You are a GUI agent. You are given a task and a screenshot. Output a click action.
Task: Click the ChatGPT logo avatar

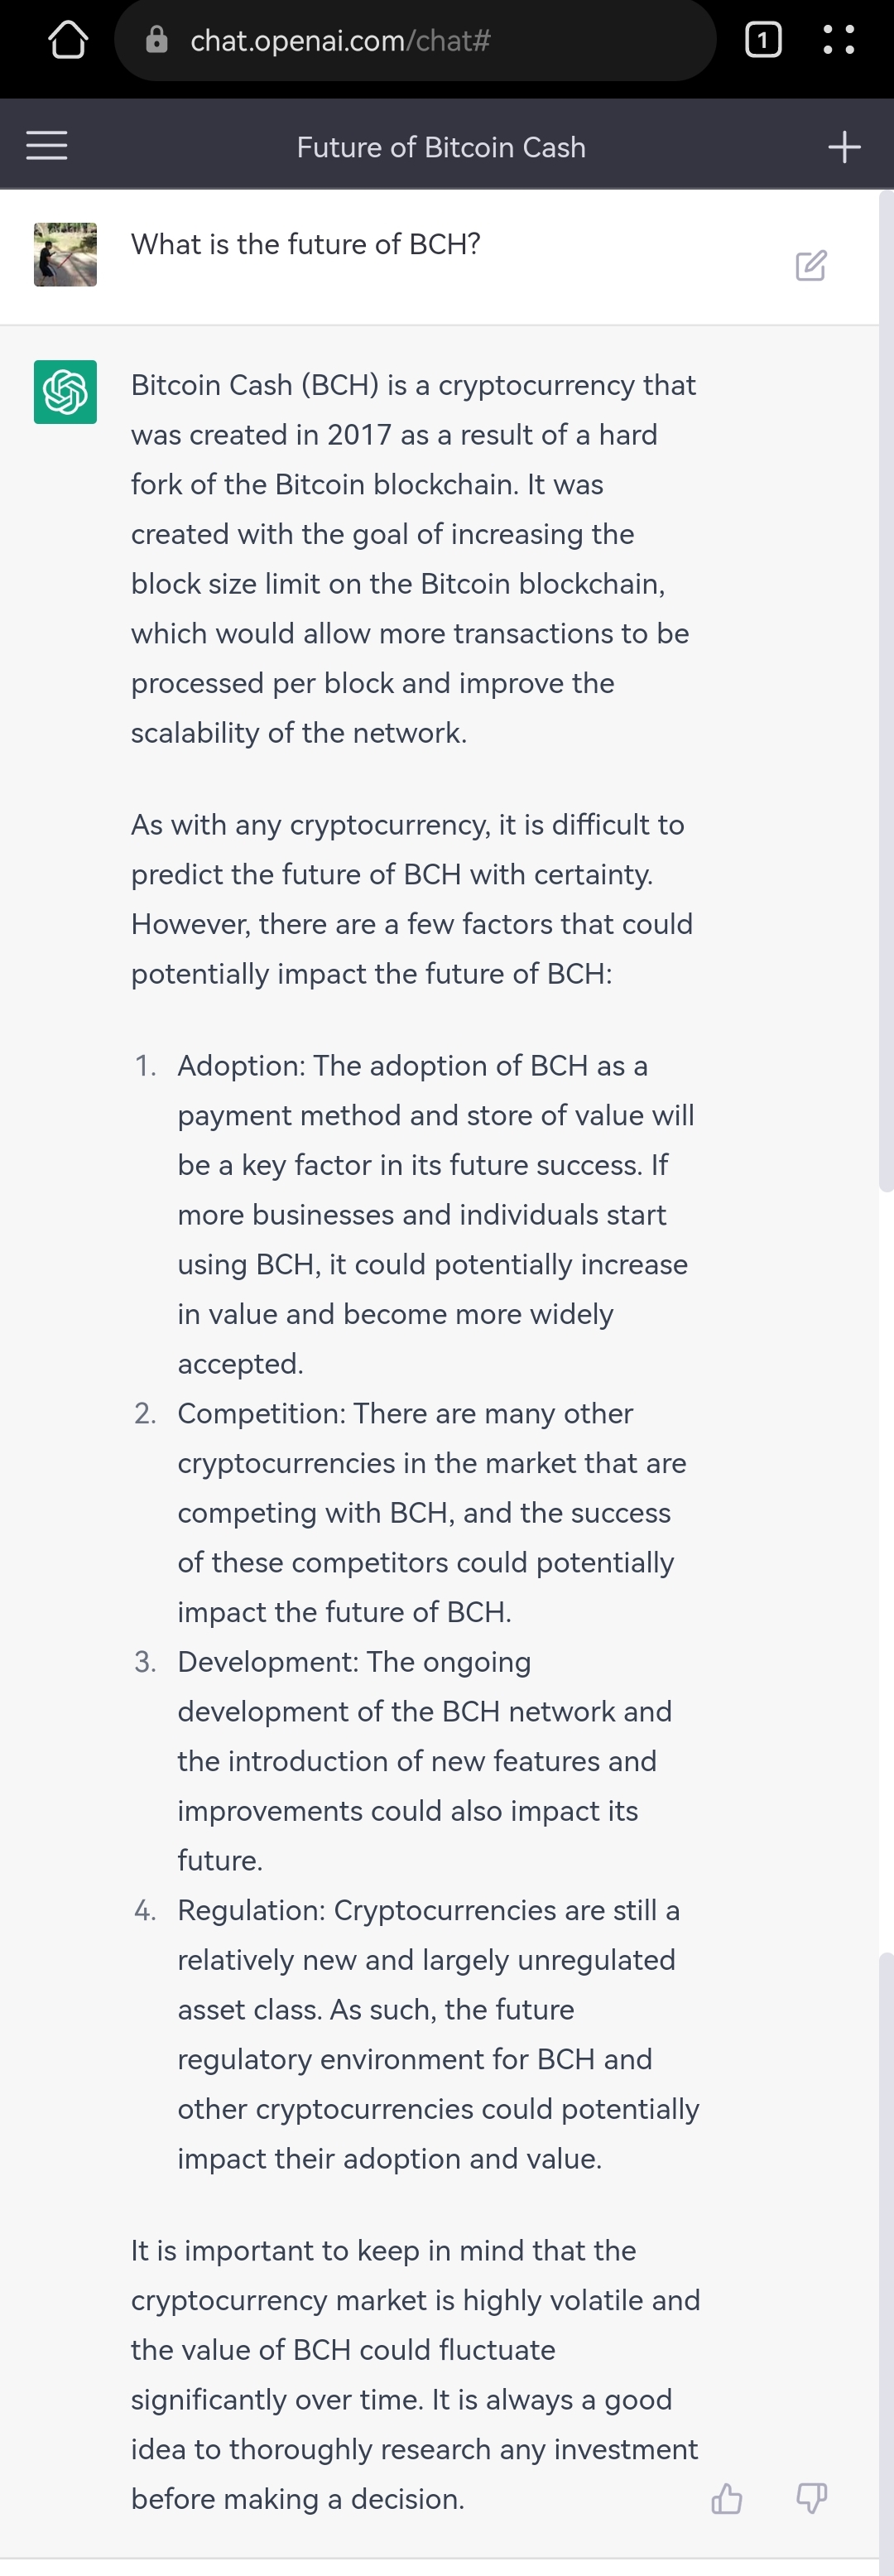65,392
